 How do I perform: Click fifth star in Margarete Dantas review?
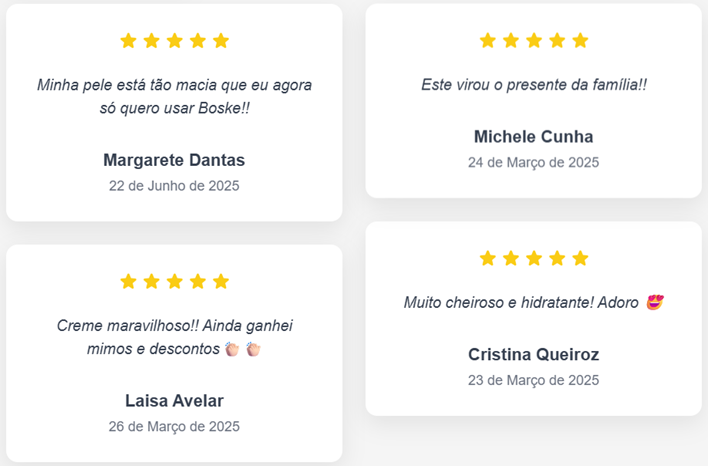221,41
